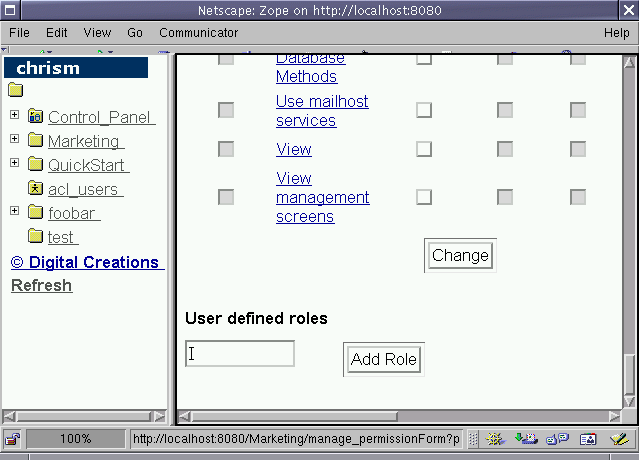Open the Mailbox icon in component bar
The width and height of the screenshot is (639, 460).
(526, 439)
